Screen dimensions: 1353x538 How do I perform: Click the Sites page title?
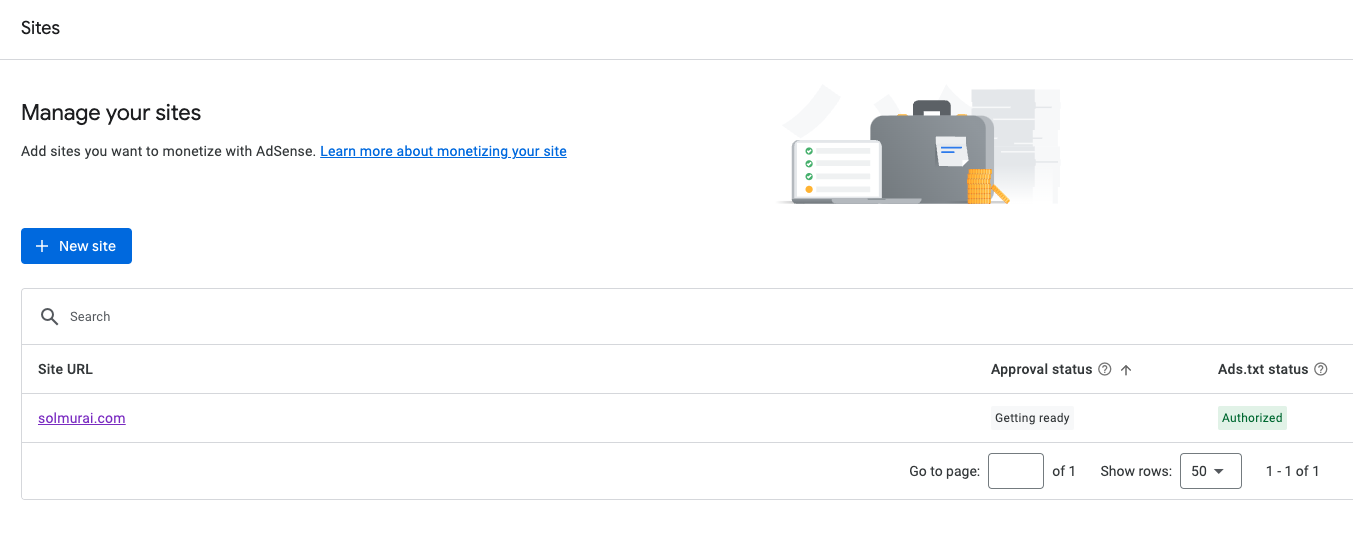point(41,28)
